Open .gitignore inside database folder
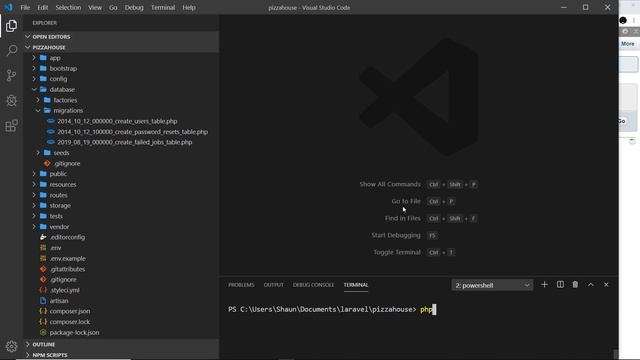This screenshot has height=360, width=640. pos(67,163)
